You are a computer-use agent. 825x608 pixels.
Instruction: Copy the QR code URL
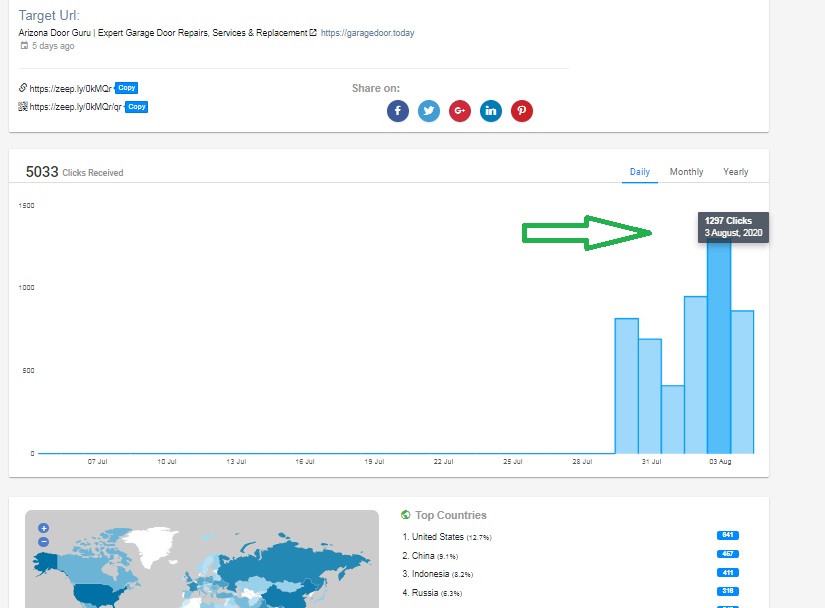click(x=137, y=107)
